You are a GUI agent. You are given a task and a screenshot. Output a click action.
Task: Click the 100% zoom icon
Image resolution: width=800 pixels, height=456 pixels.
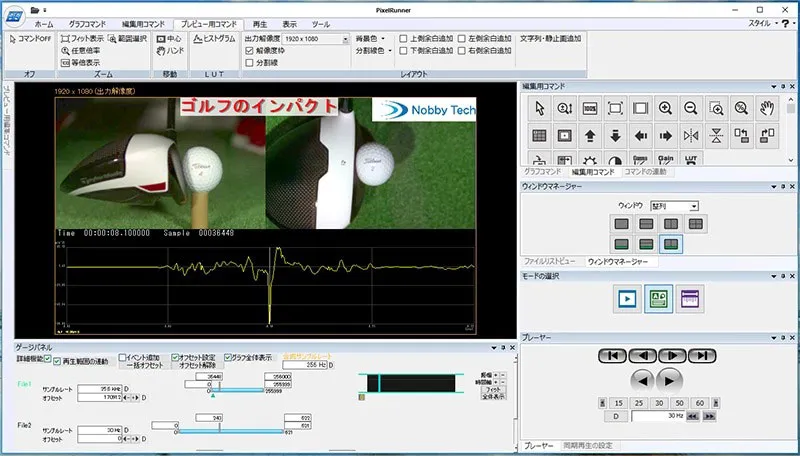pos(590,108)
